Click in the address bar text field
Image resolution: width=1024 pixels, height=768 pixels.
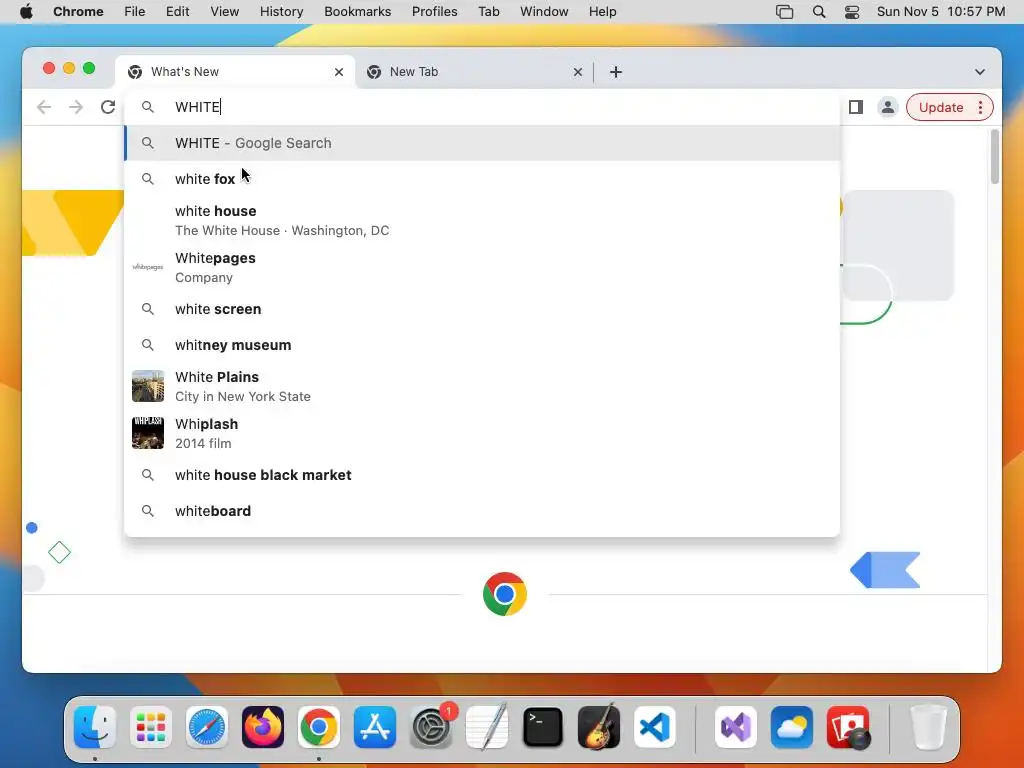pyautogui.click(x=482, y=107)
